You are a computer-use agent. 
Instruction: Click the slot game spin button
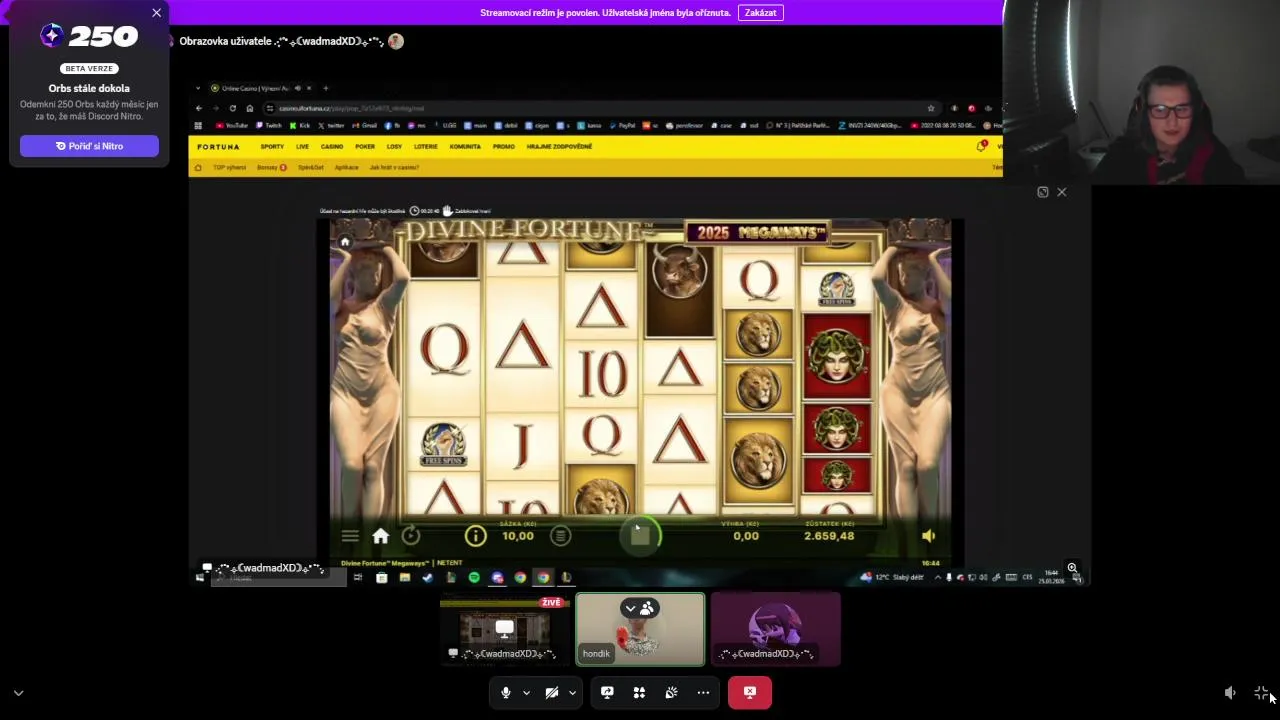coord(640,536)
